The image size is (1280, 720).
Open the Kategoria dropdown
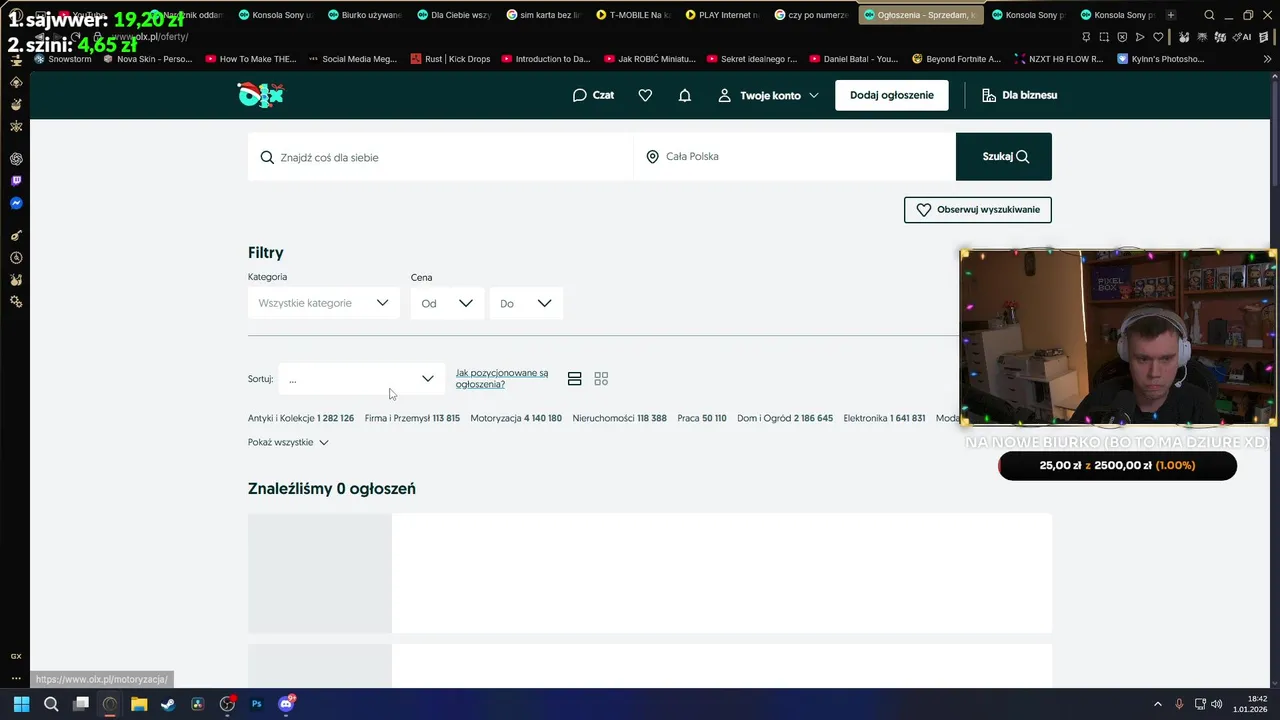pos(324,303)
